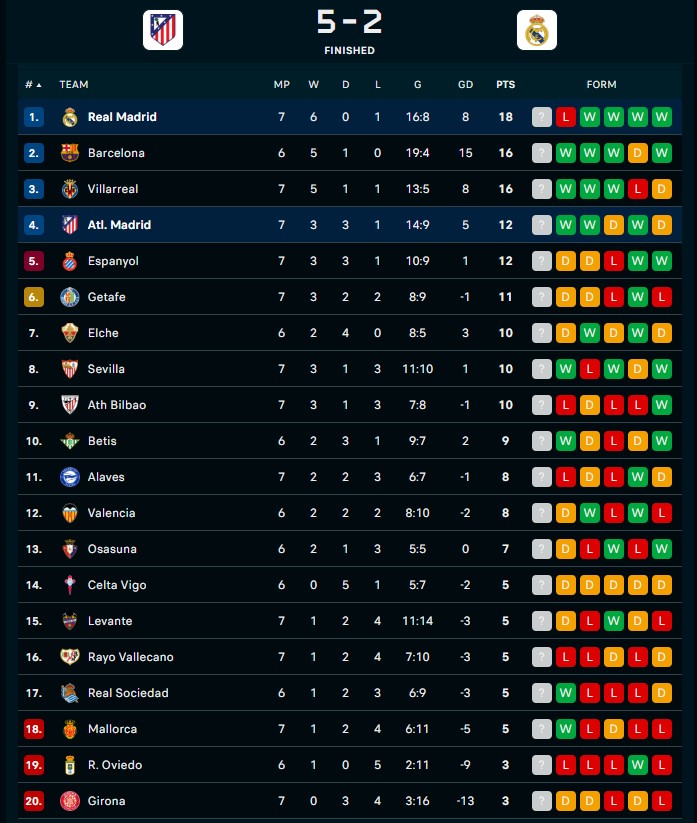The image size is (697, 823).
Task: Click the Getafe club badge
Action: 70,297
